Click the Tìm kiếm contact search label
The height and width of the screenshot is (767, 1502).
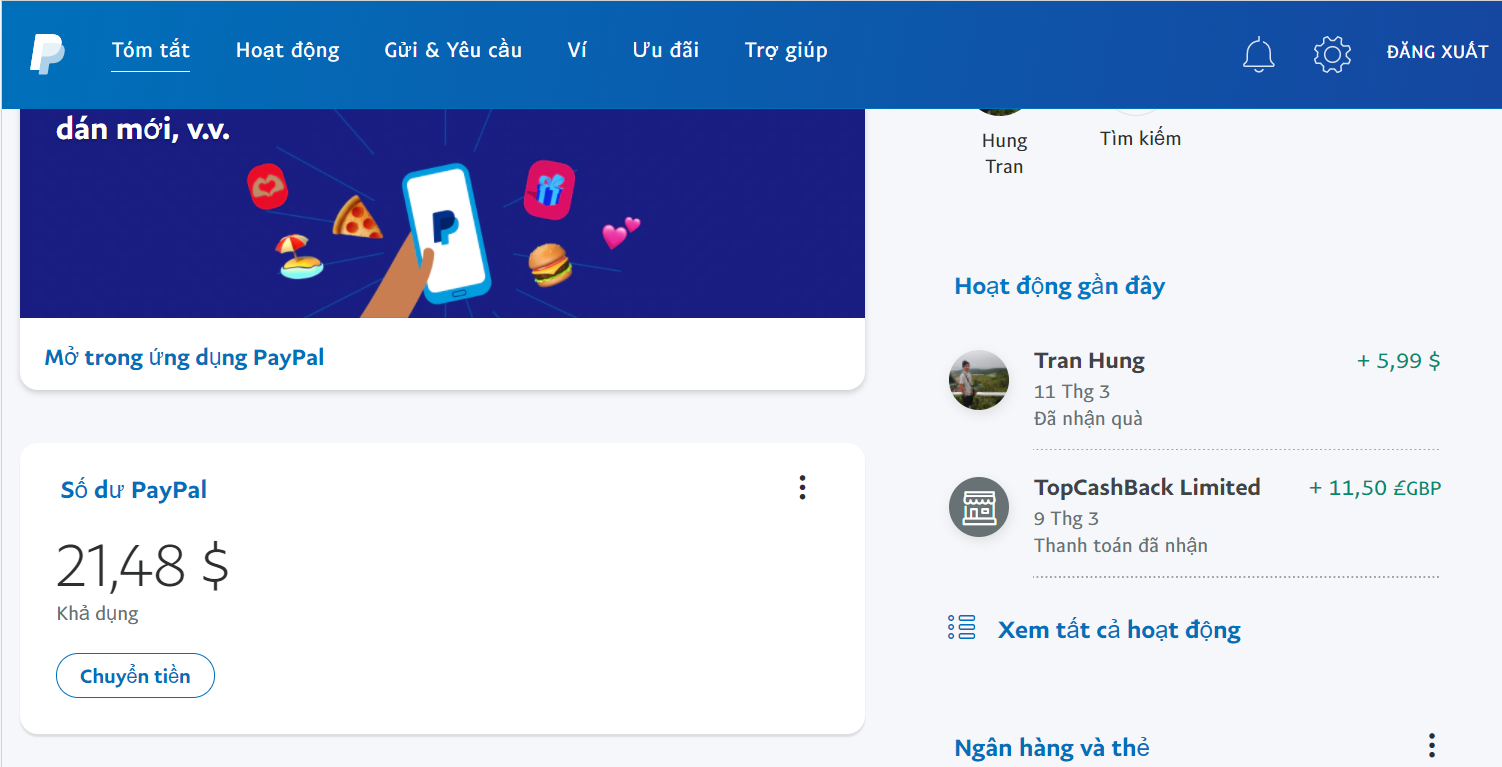[1140, 139]
